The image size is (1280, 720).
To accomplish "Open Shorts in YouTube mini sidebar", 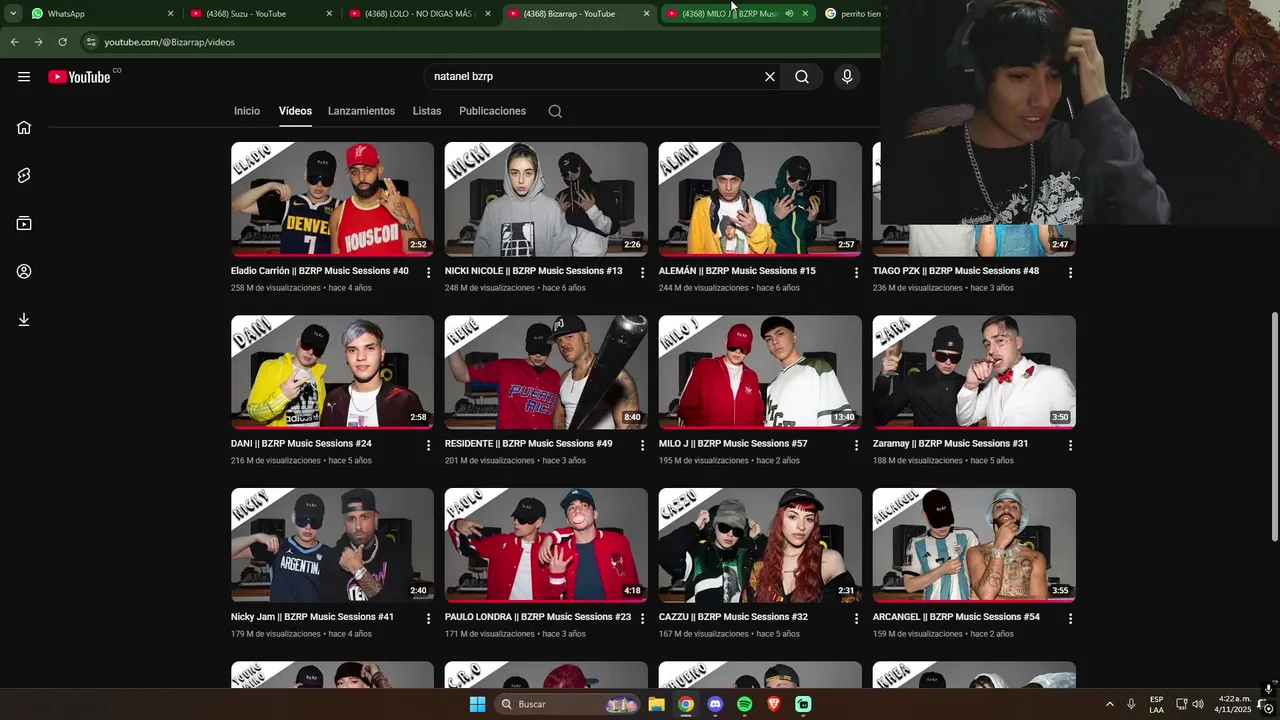I will (24, 175).
